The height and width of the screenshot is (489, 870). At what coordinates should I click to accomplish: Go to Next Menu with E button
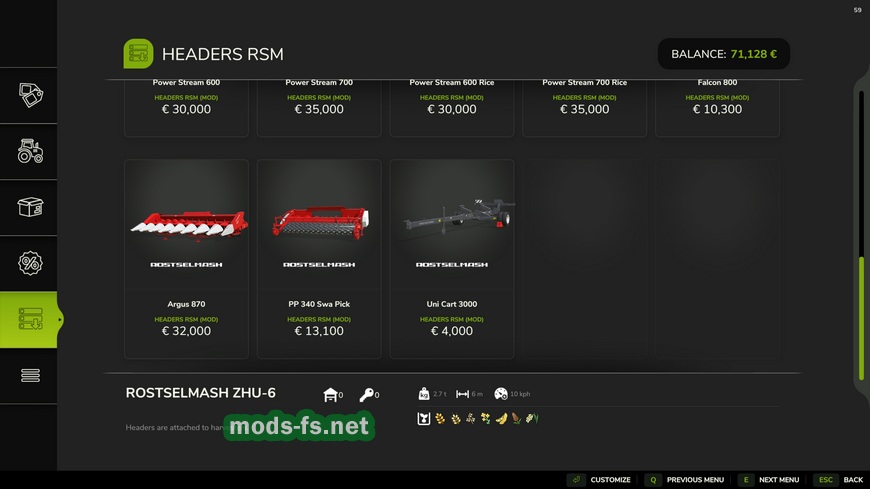[x=768, y=480]
